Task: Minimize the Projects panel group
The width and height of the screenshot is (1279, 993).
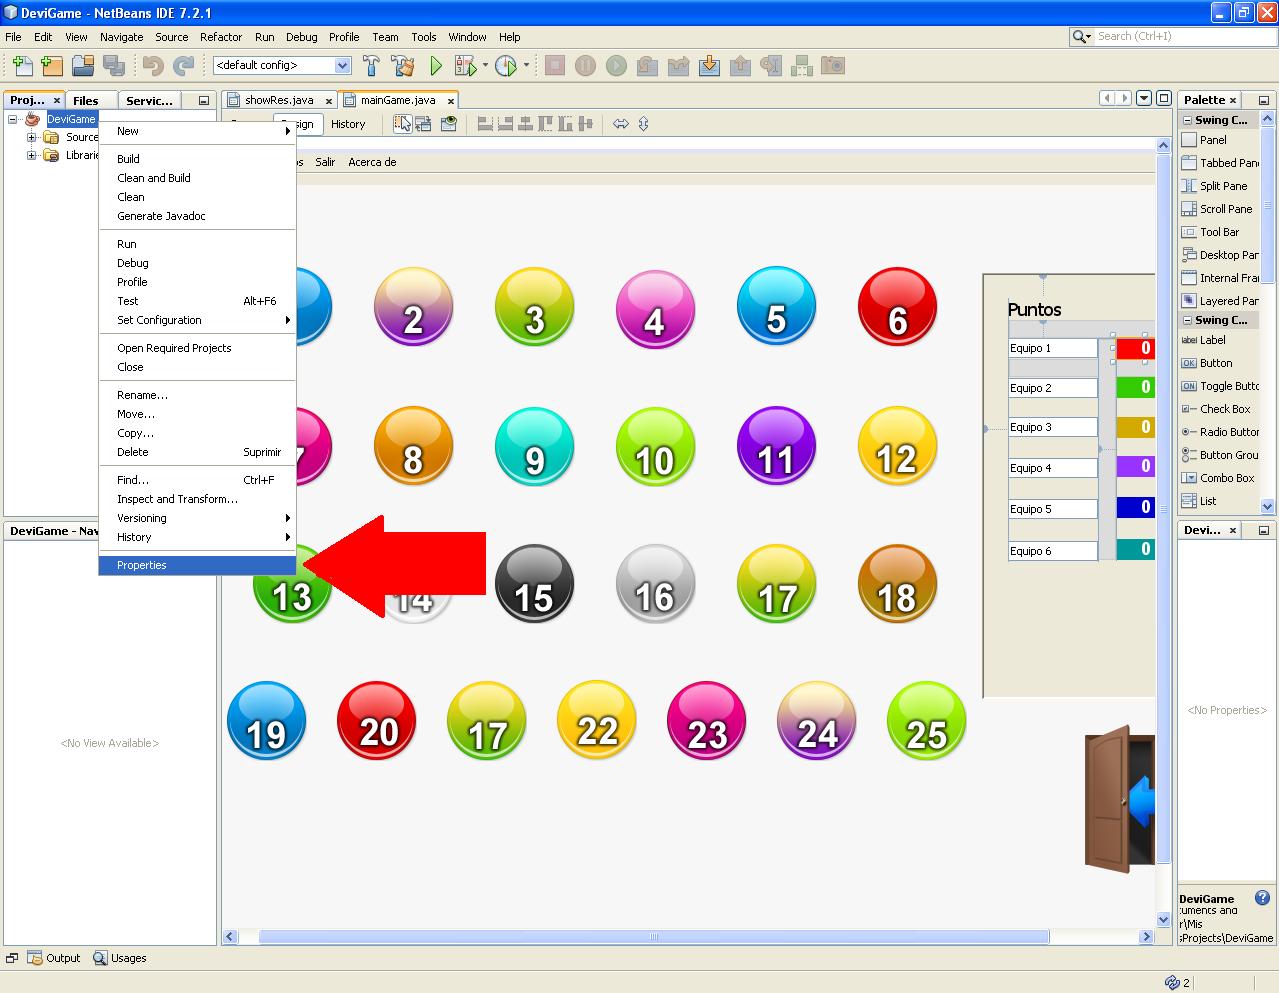Action: tap(203, 100)
